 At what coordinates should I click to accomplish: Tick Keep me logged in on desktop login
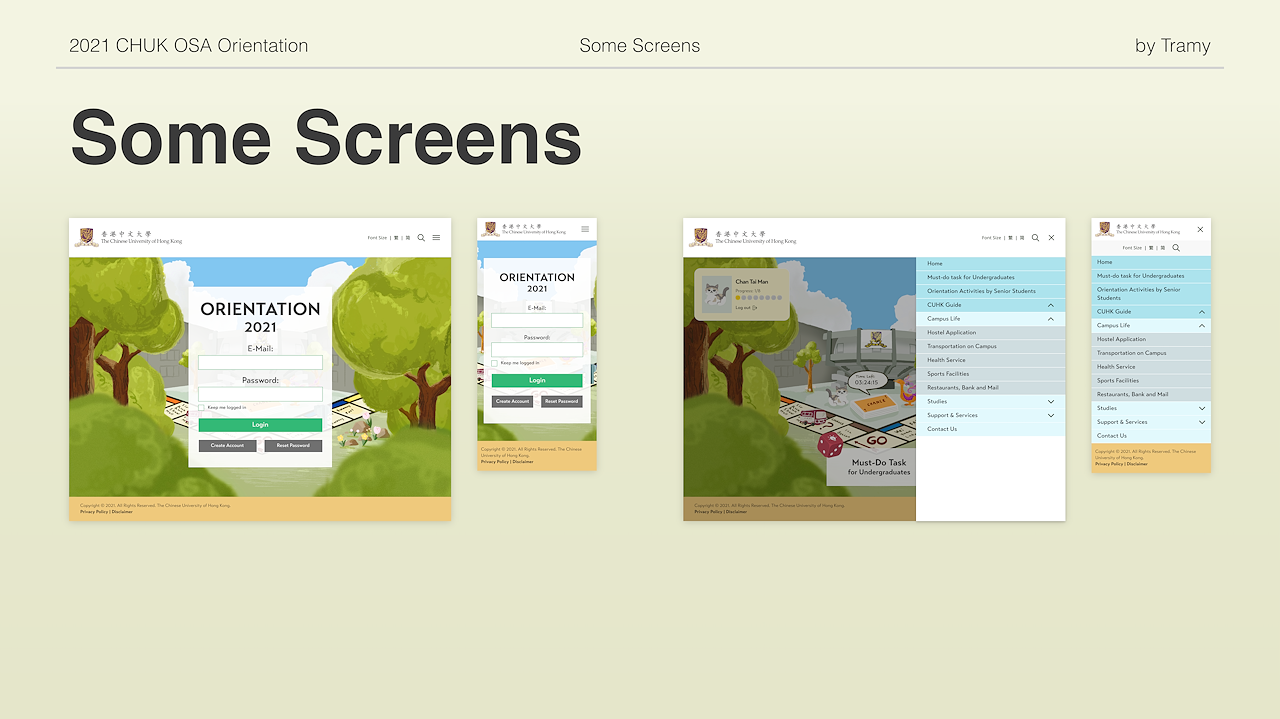click(x=201, y=407)
